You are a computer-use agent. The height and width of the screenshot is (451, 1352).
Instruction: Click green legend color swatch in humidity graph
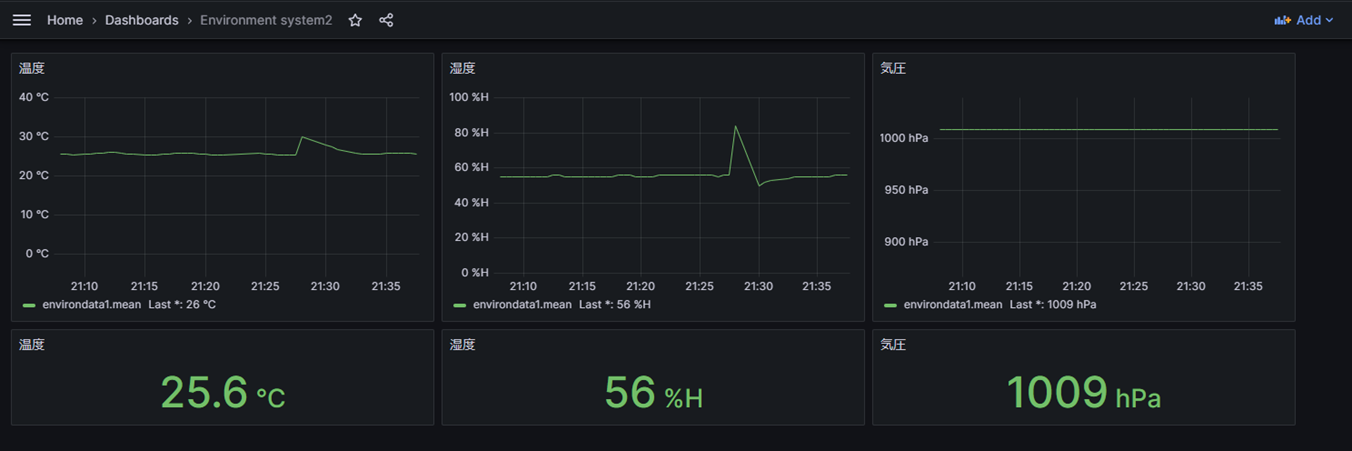[460, 305]
